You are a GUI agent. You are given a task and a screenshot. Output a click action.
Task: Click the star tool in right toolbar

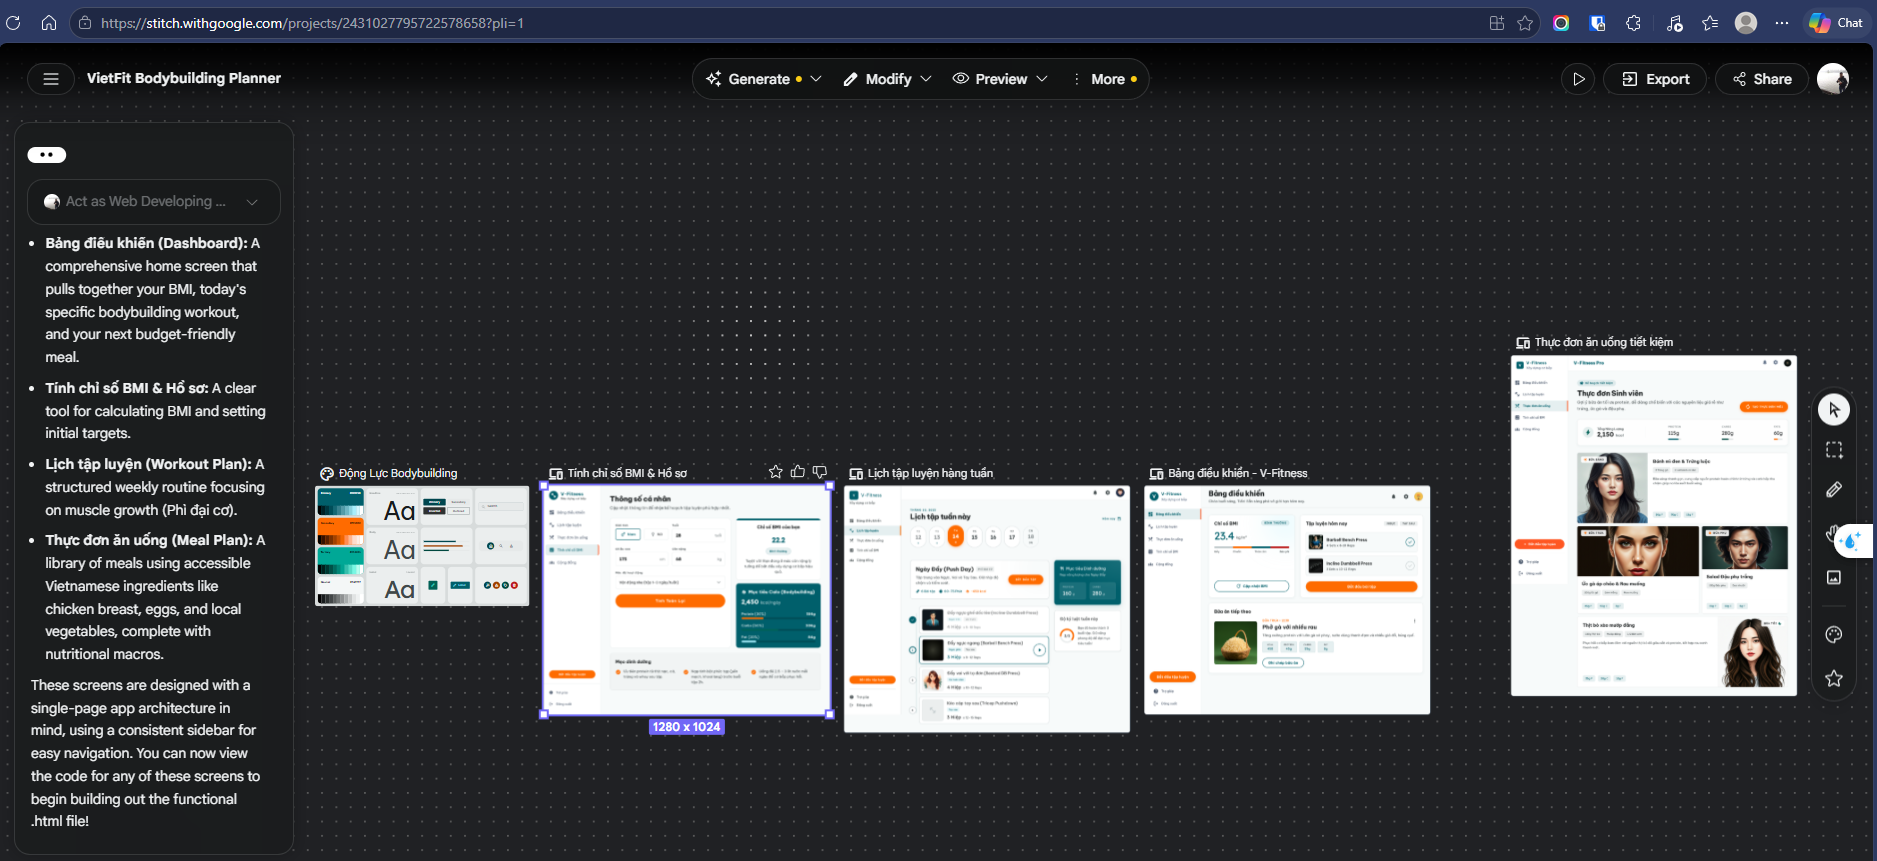tap(1833, 678)
